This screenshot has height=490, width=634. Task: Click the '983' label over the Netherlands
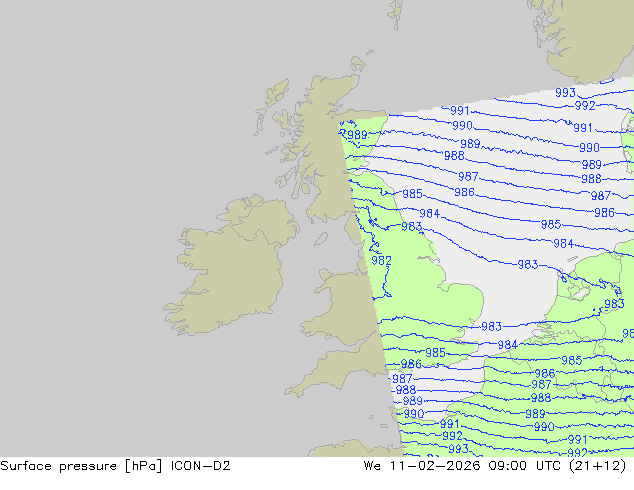(614, 304)
